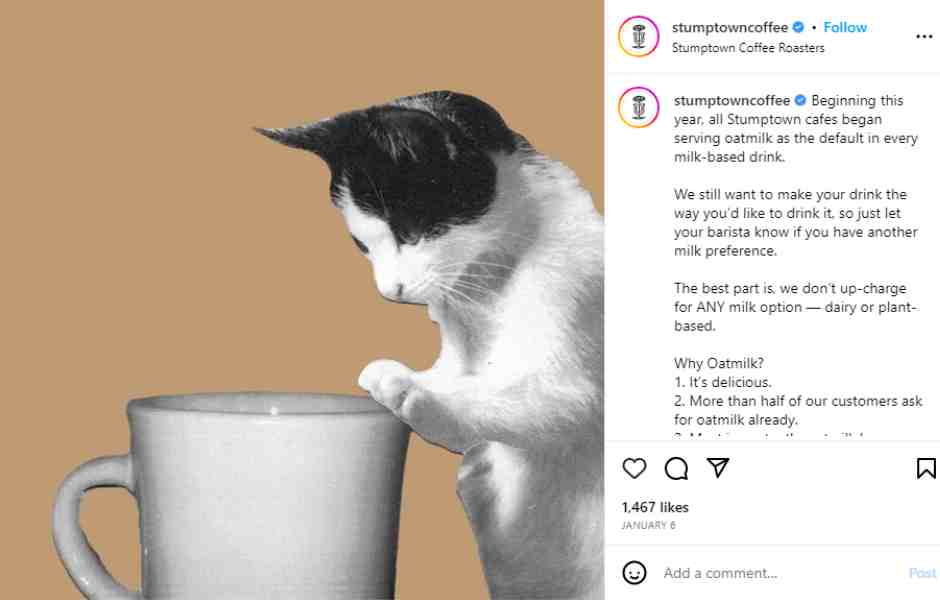
Task: Open comments via the speech bubble icon
Action: click(676, 468)
